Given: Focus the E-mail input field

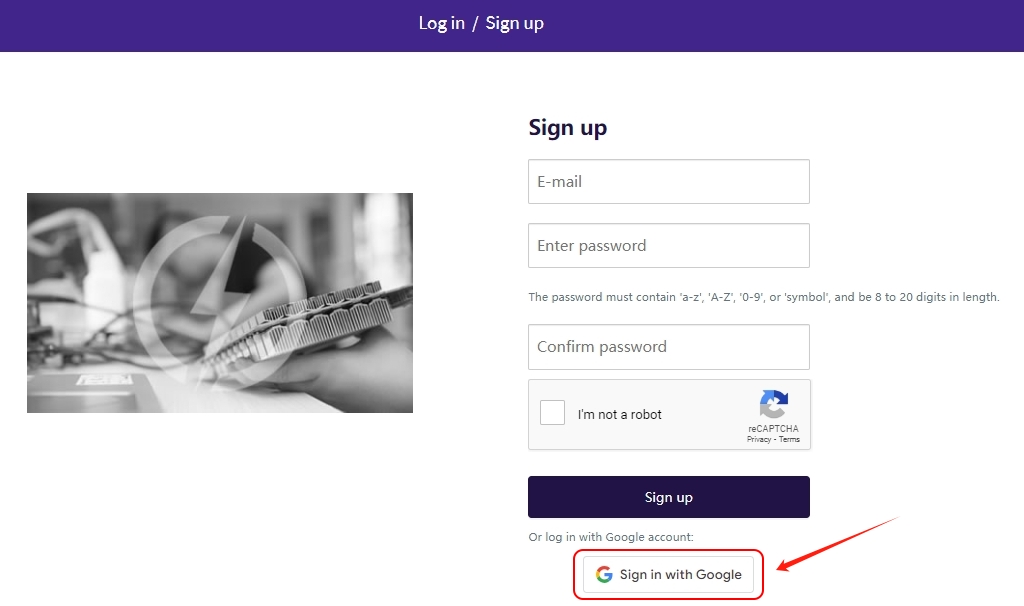Looking at the screenshot, I should 668,182.
